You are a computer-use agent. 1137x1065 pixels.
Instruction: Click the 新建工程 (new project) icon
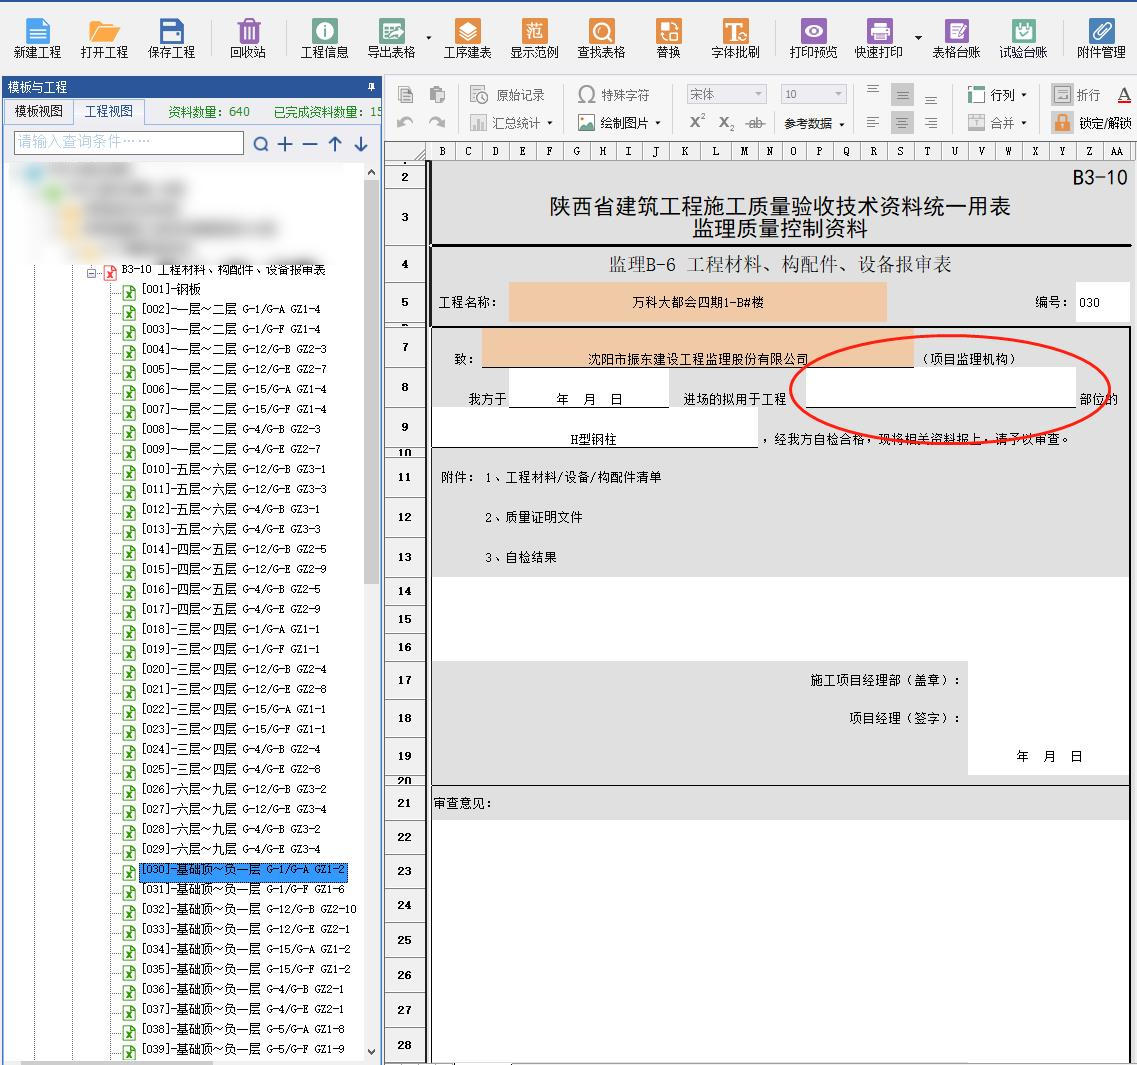point(37,38)
